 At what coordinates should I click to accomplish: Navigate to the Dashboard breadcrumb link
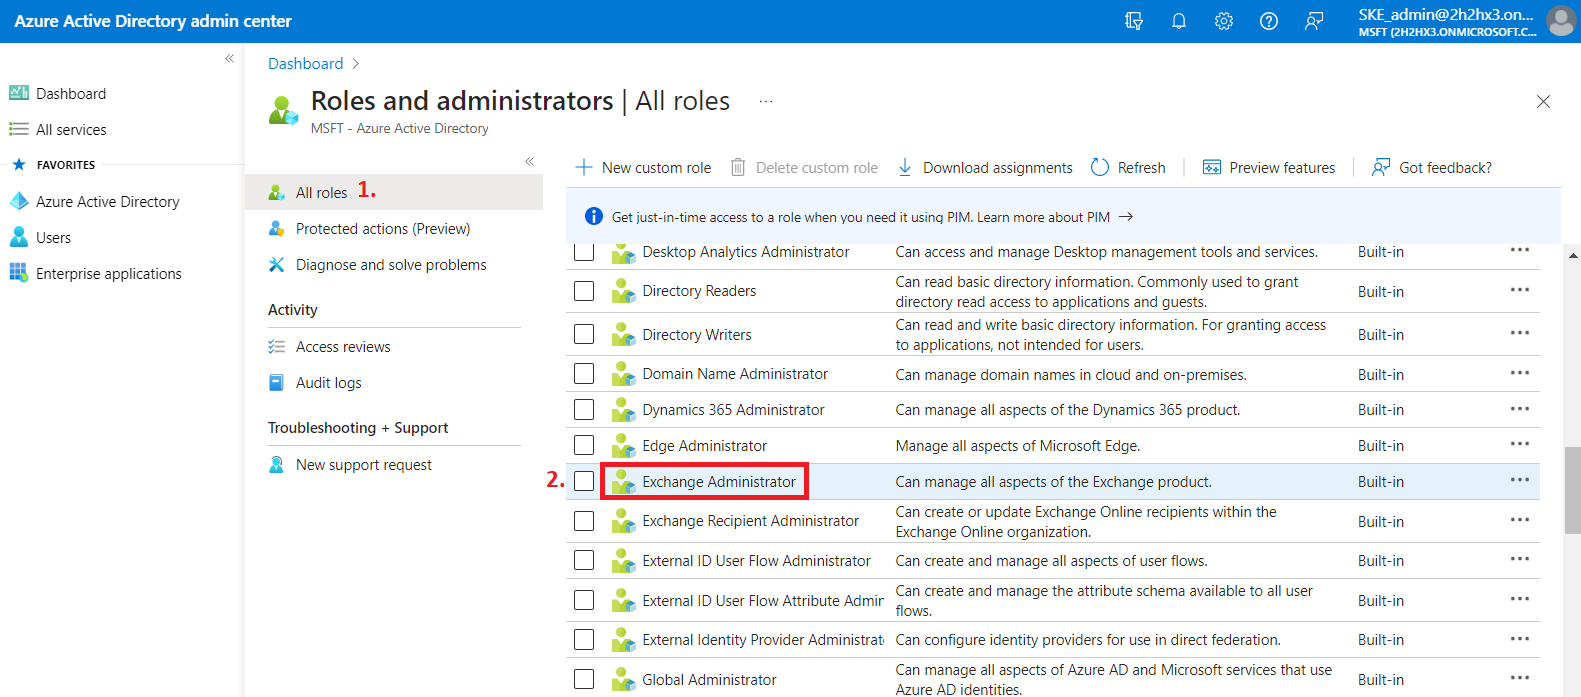tap(305, 63)
